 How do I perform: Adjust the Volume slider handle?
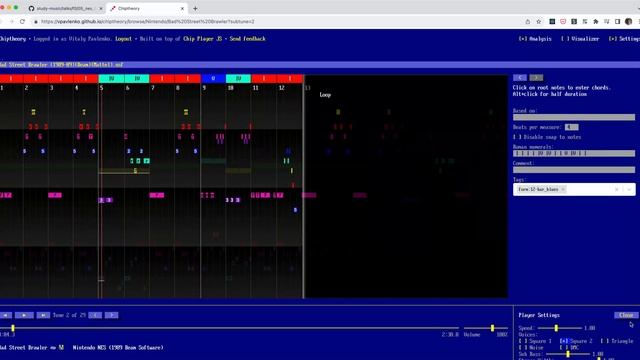(x=492, y=328)
